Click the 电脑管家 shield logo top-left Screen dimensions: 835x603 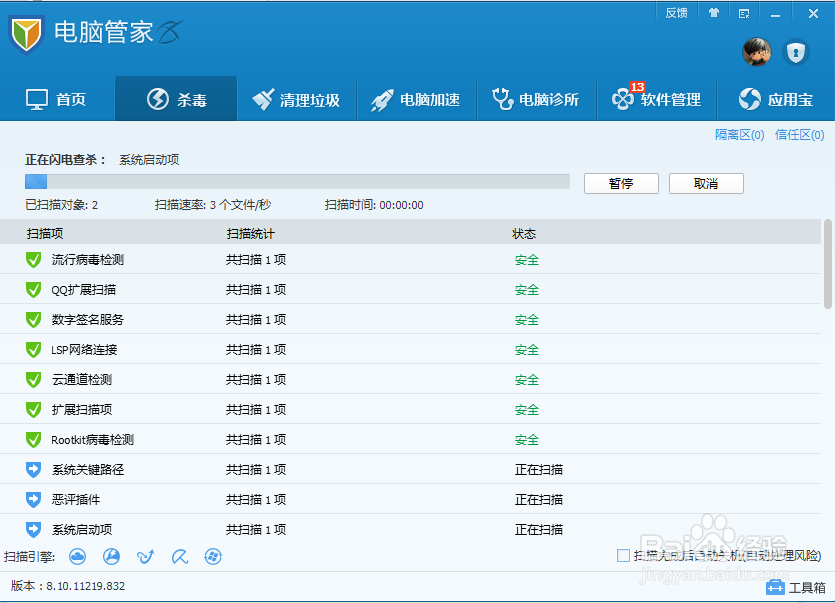(27, 34)
